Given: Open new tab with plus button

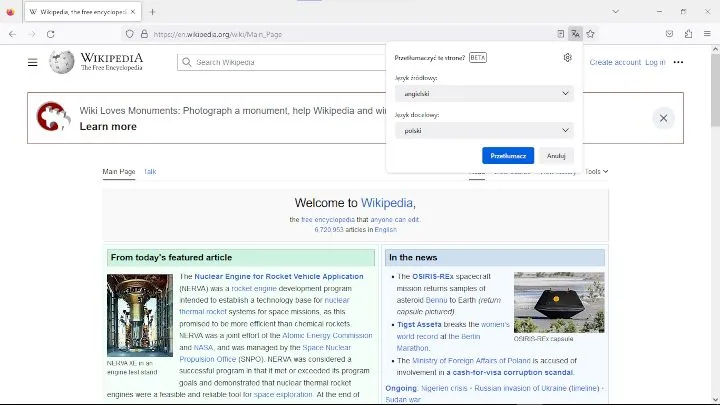Looking at the screenshot, I should click(x=153, y=12).
